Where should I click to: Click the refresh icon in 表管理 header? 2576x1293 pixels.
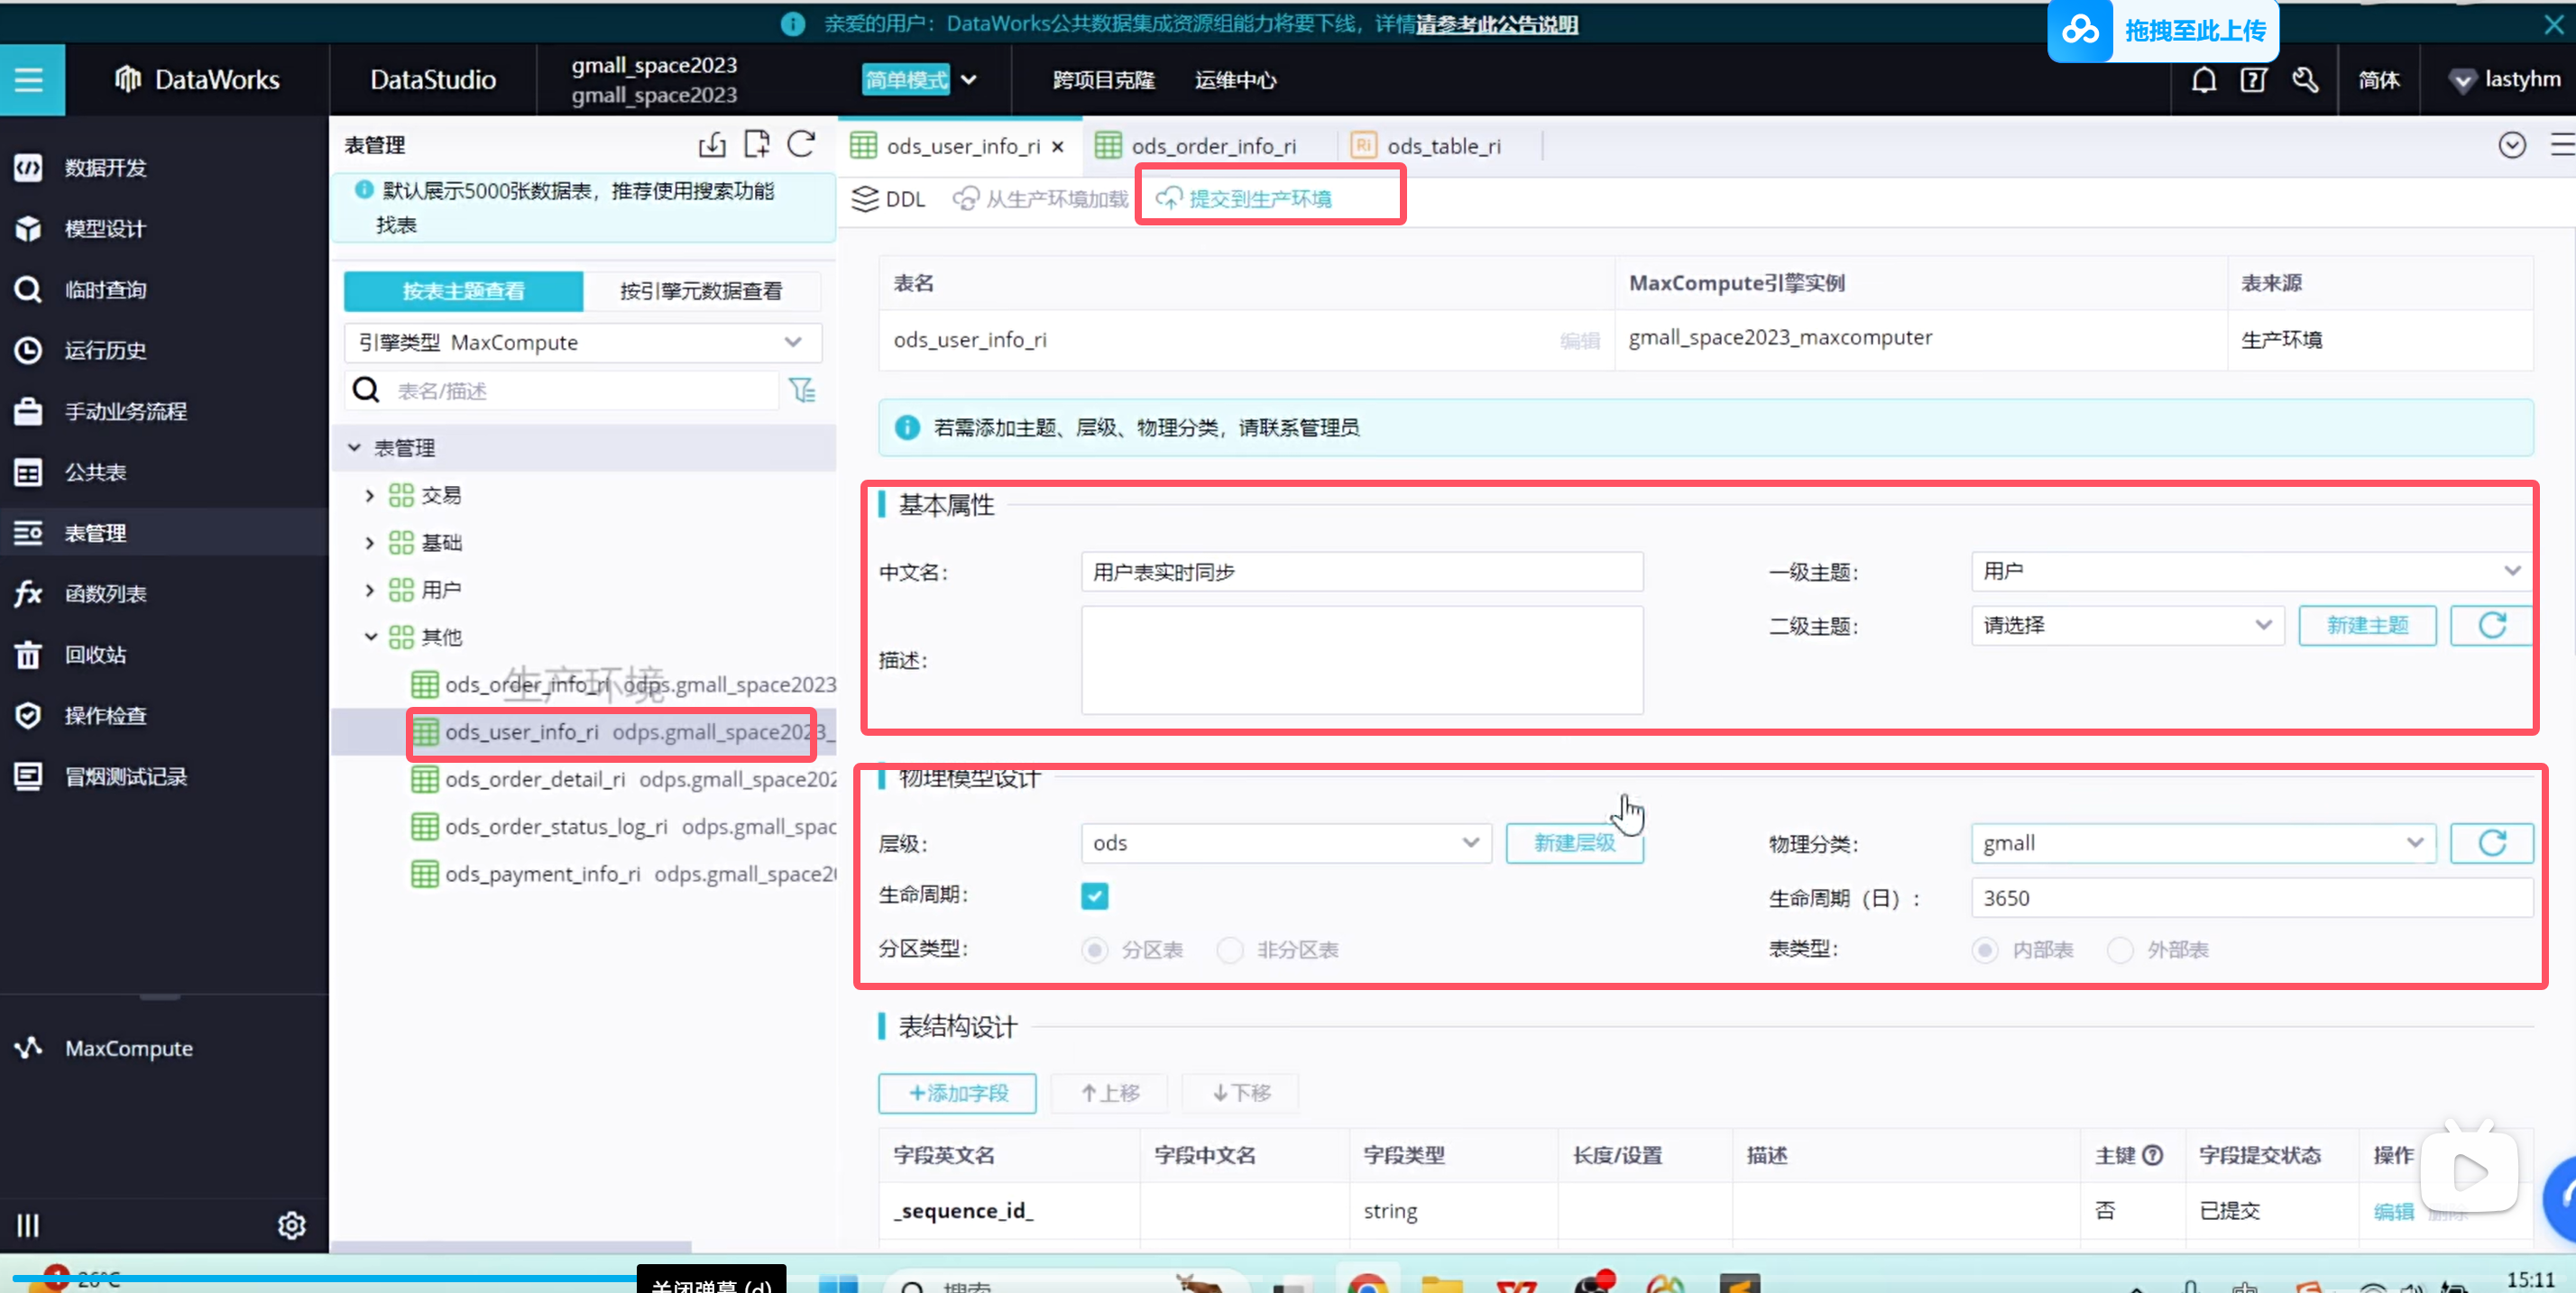click(801, 145)
